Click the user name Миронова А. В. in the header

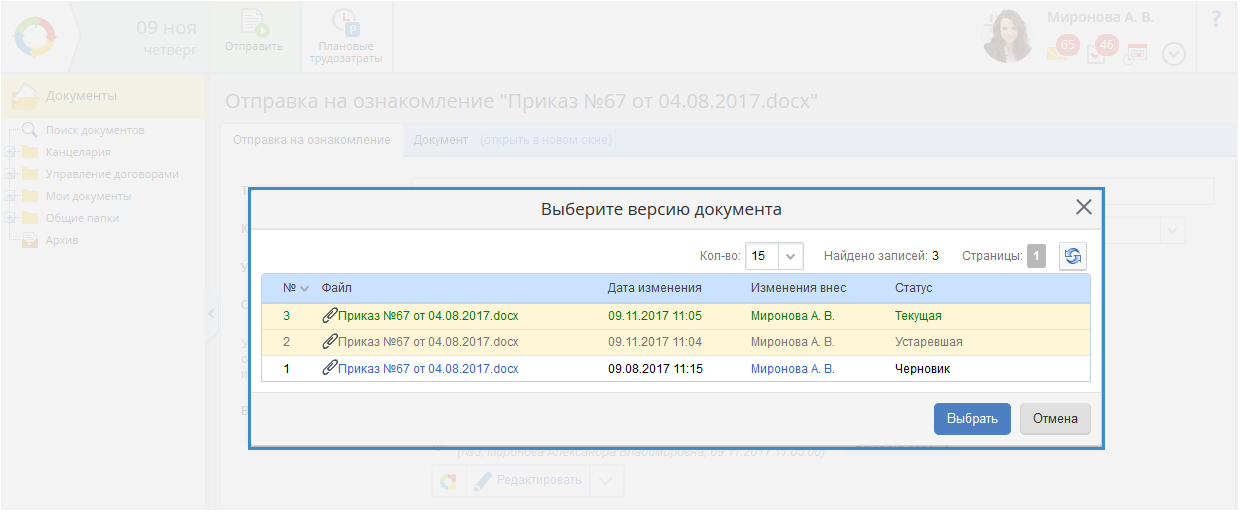(1100, 17)
